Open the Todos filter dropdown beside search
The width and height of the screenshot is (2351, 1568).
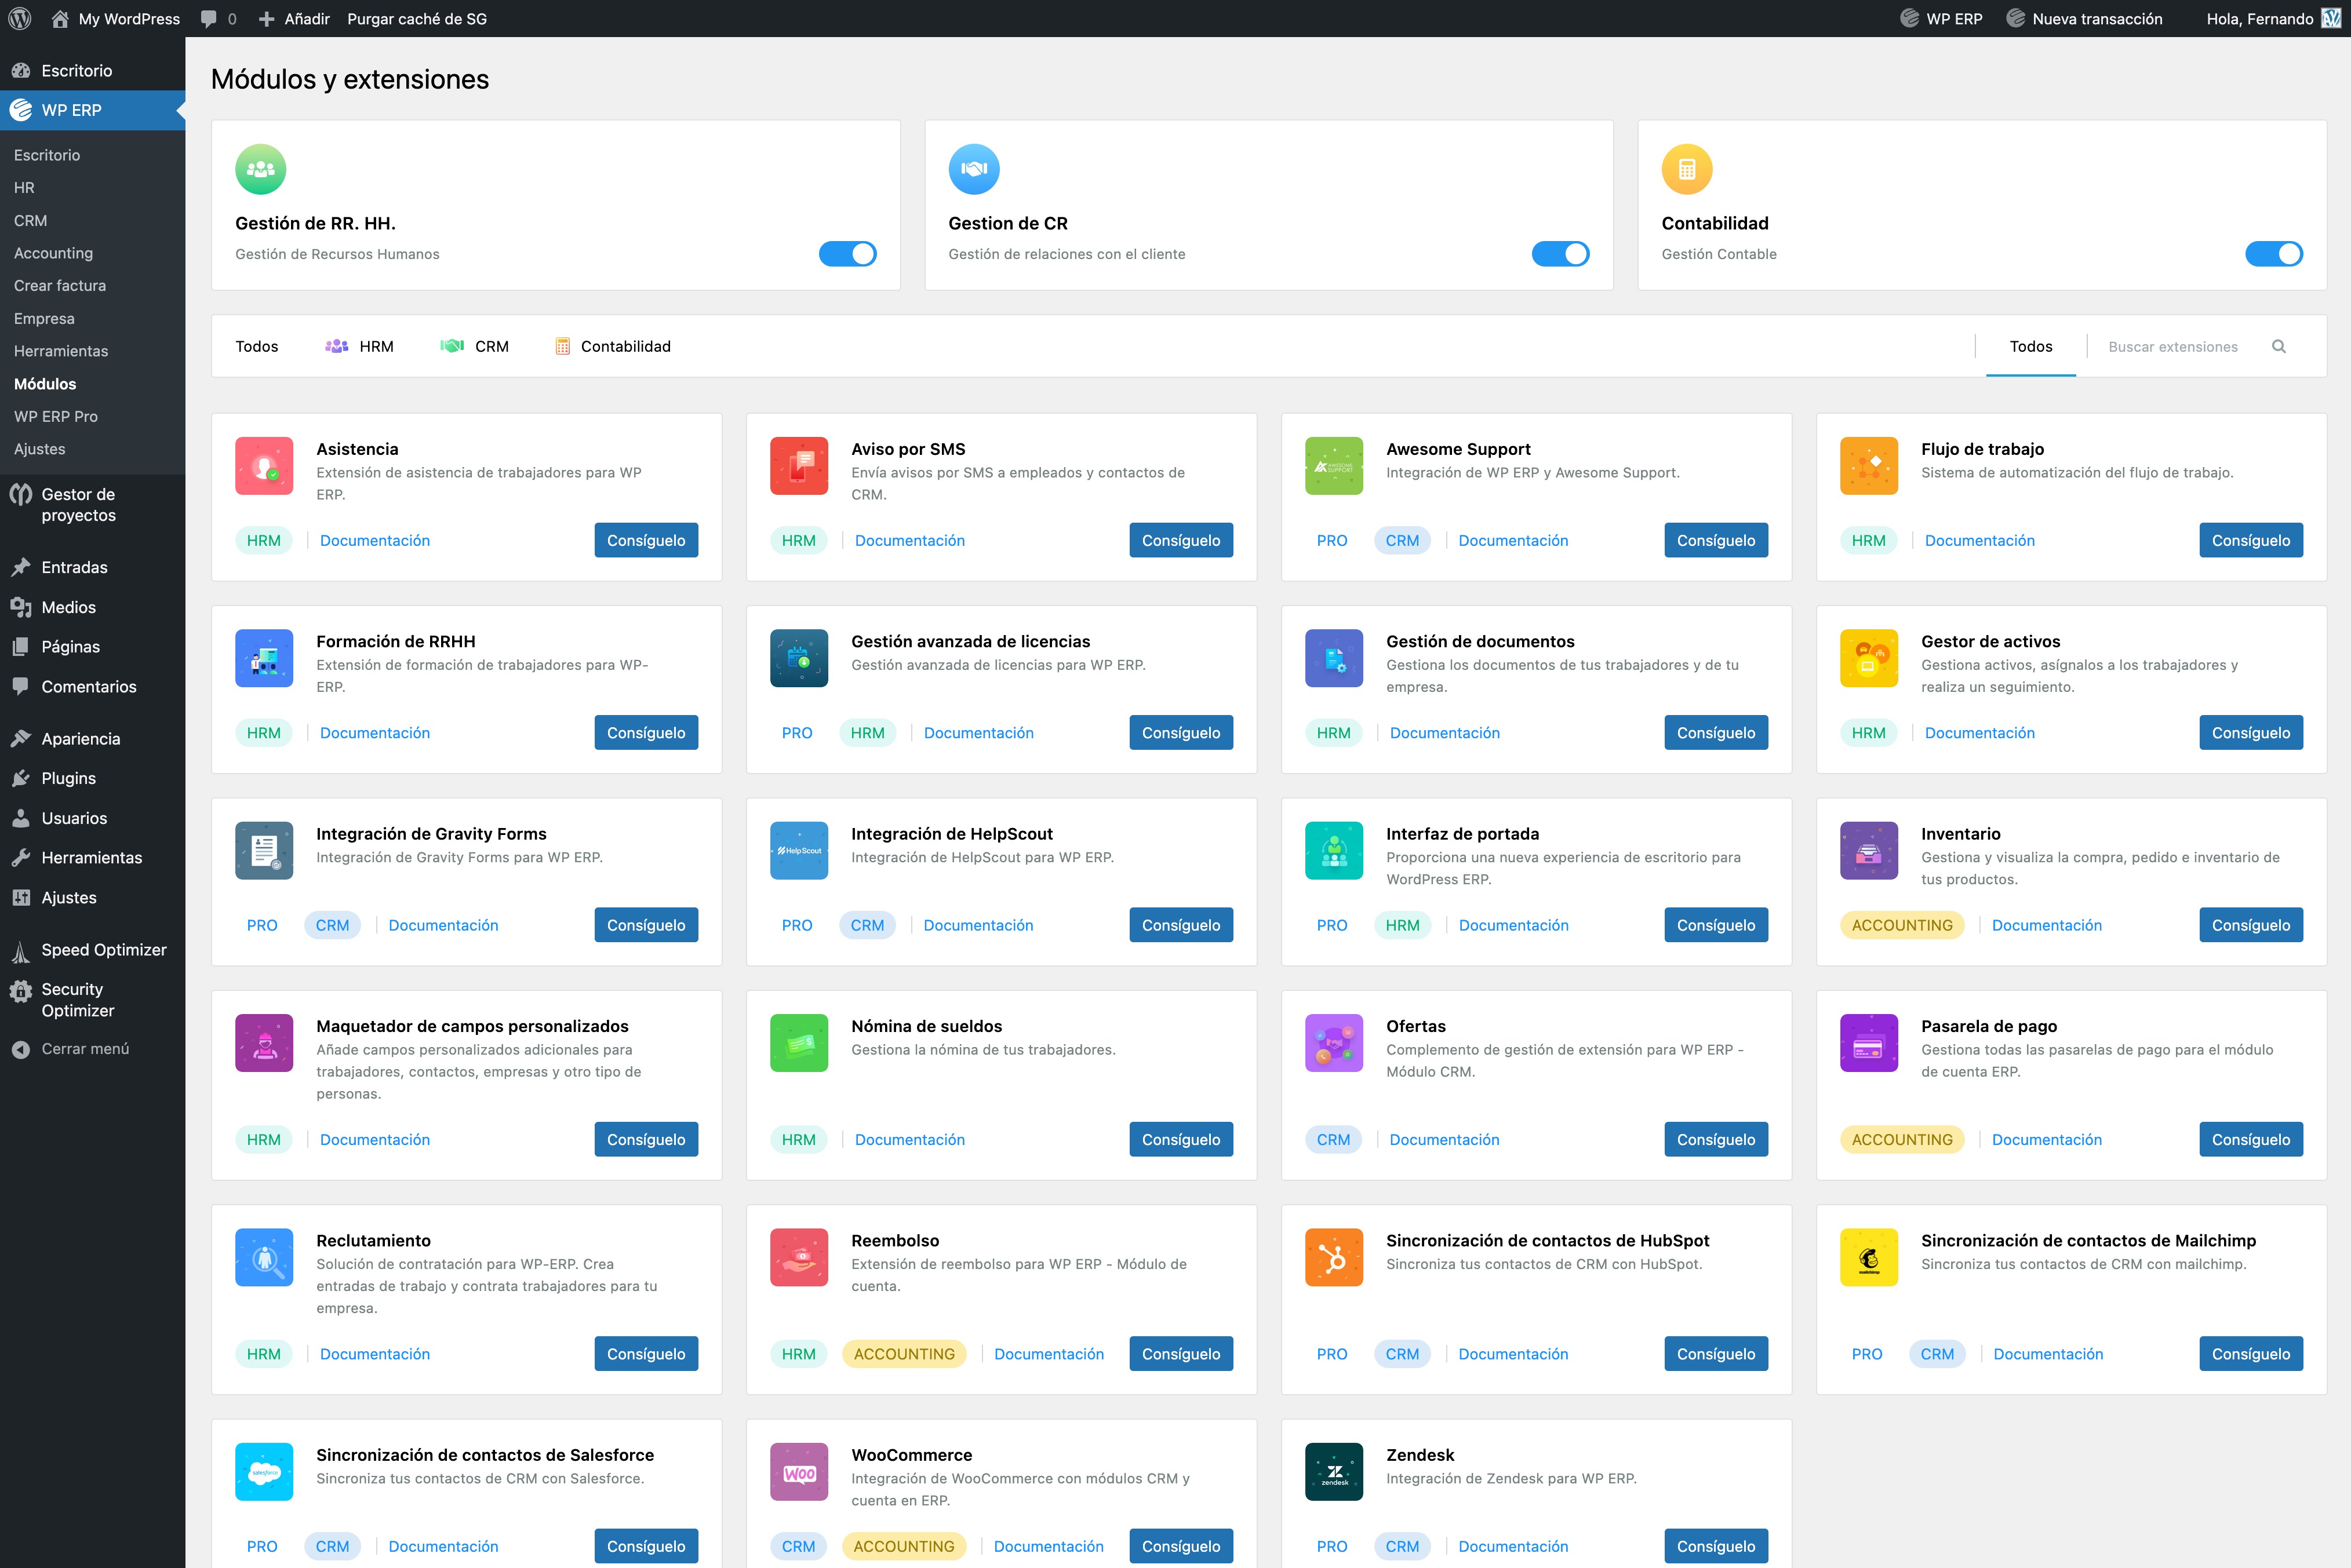[x=2031, y=346]
